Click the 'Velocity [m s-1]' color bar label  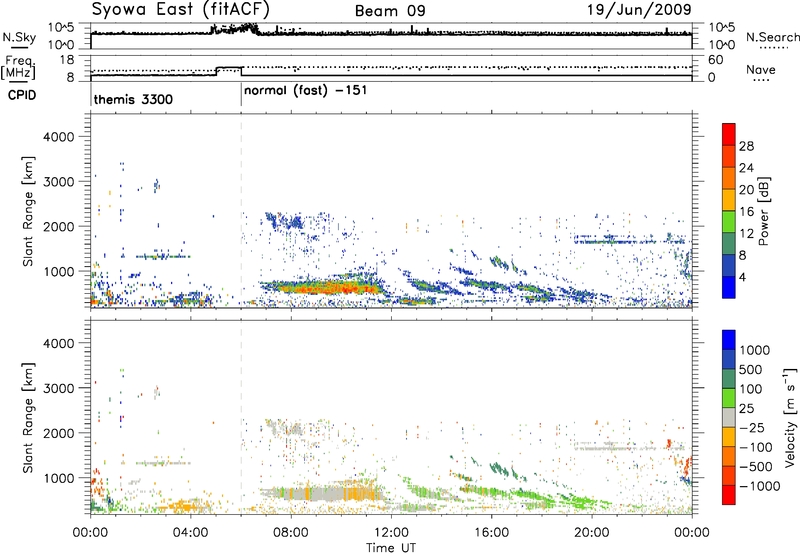click(x=790, y=417)
